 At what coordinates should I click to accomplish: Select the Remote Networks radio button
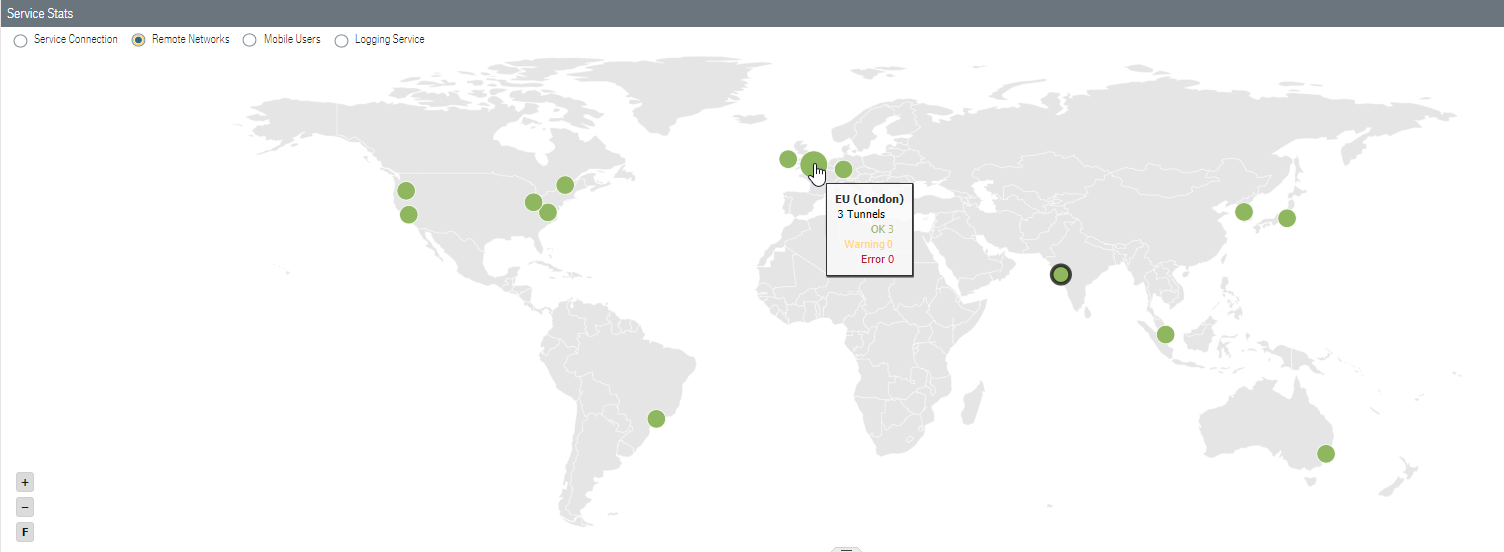click(139, 41)
